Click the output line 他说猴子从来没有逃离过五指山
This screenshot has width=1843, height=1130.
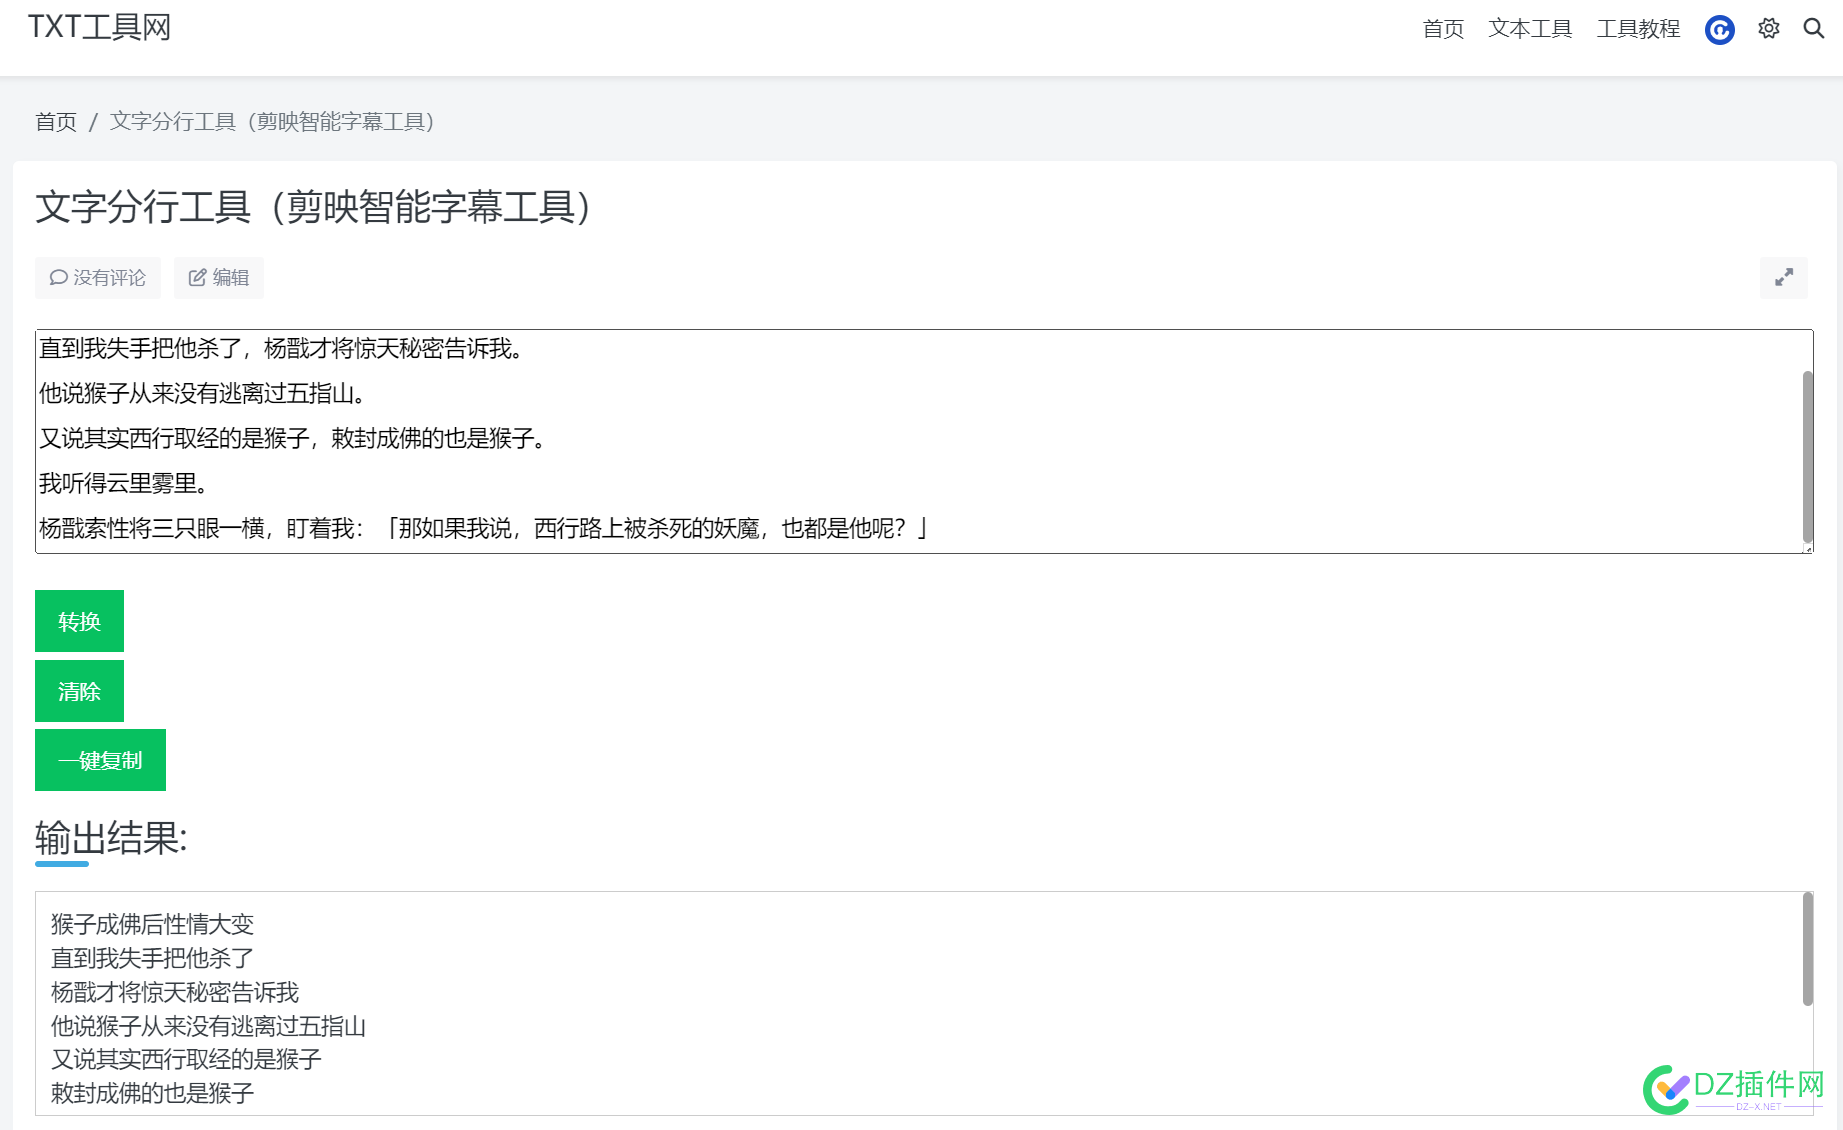pyautogui.click(x=208, y=1026)
